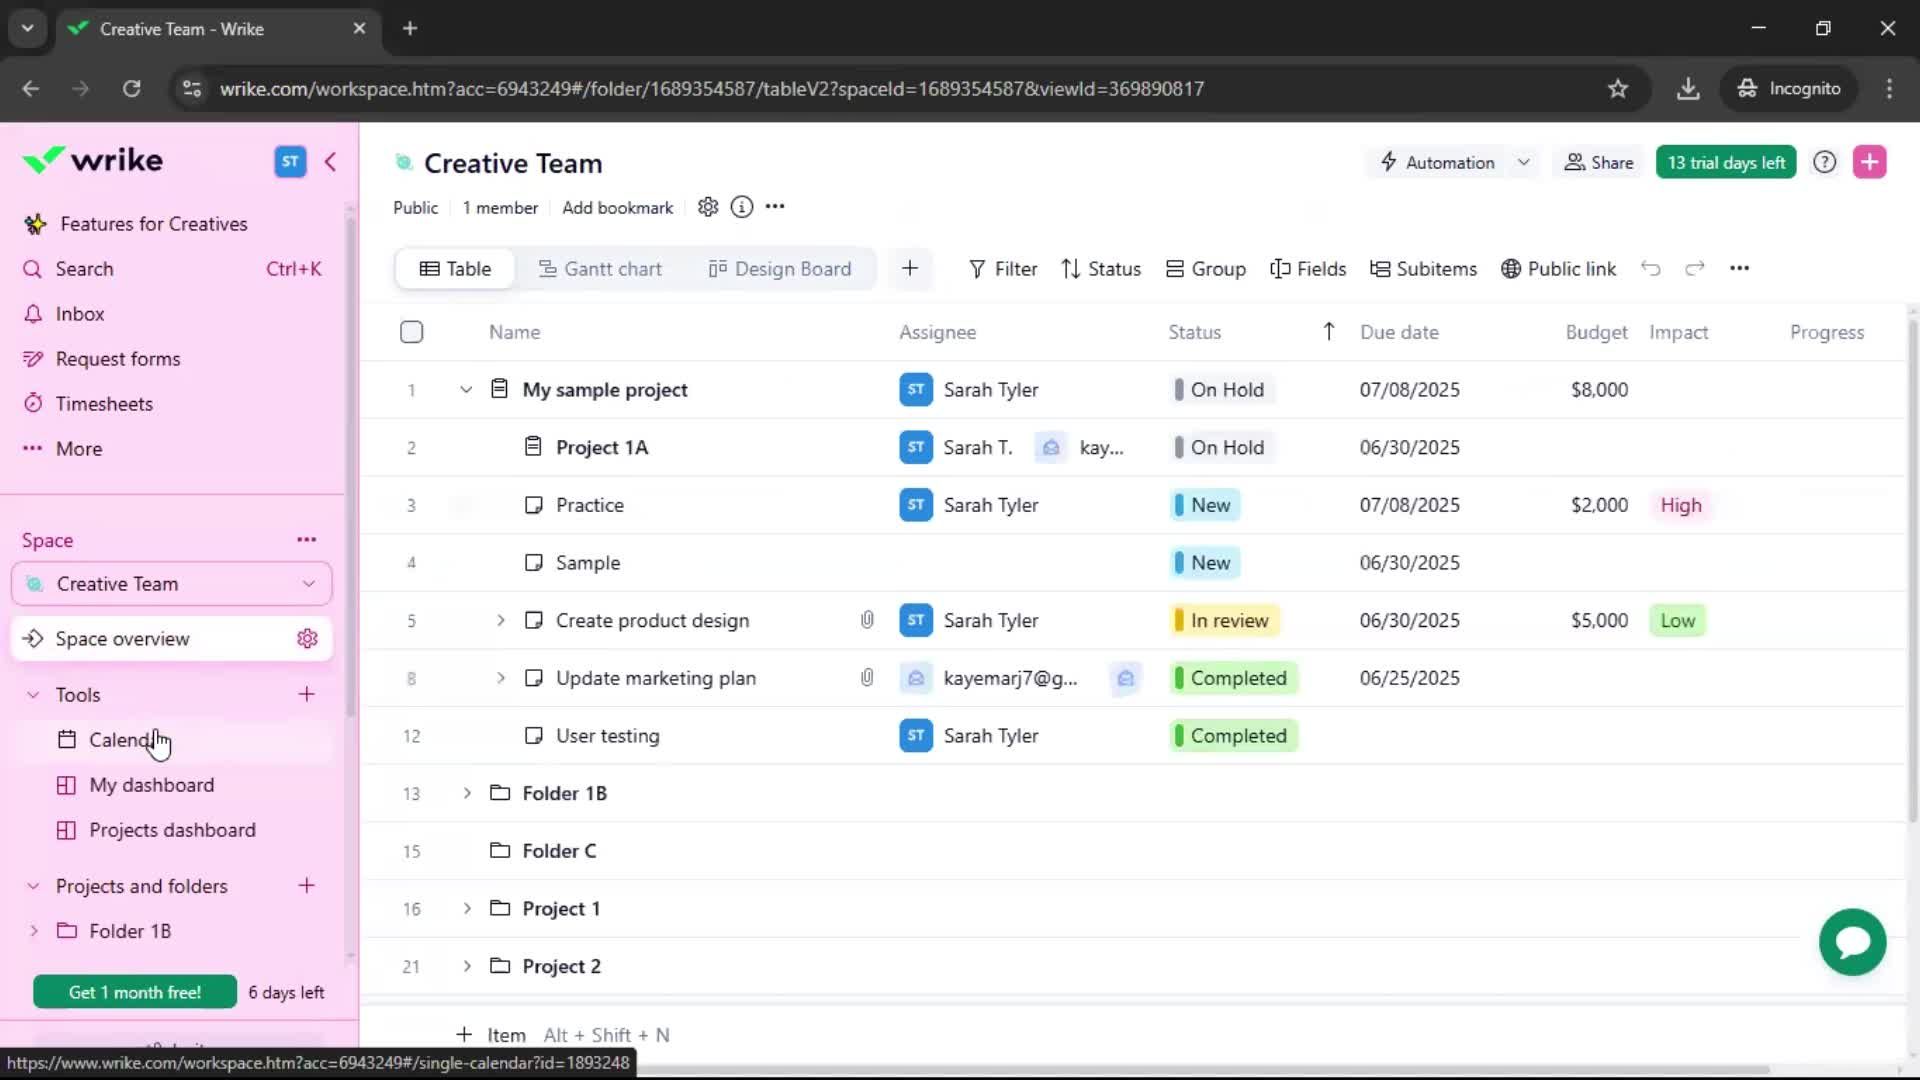This screenshot has height=1080, width=1920.
Task: Open the space info icon
Action: (x=742, y=207)
